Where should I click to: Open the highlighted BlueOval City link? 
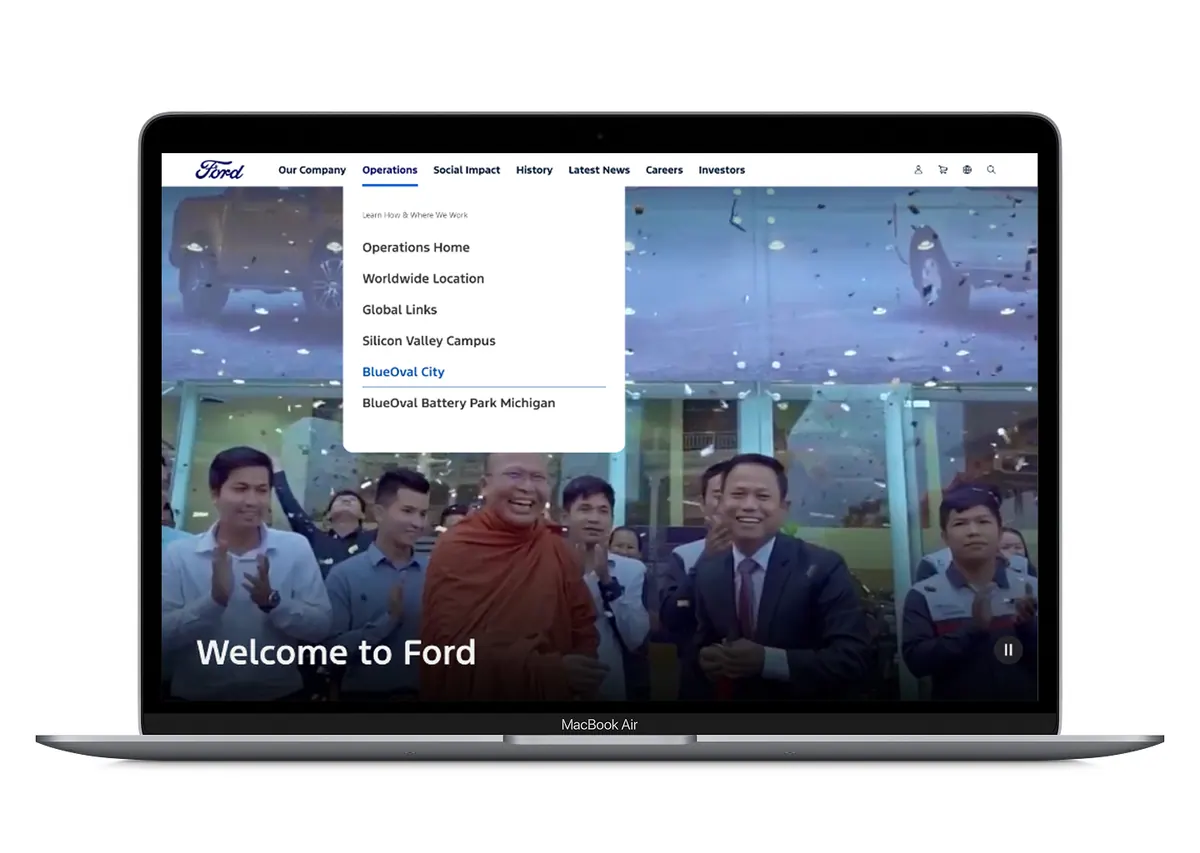tap(403, 372)
